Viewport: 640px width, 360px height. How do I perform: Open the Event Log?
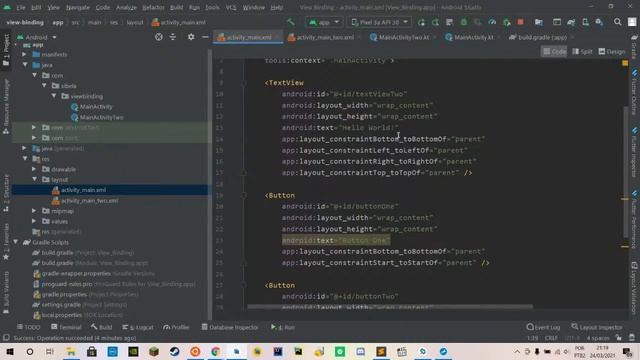pos(543,327)
